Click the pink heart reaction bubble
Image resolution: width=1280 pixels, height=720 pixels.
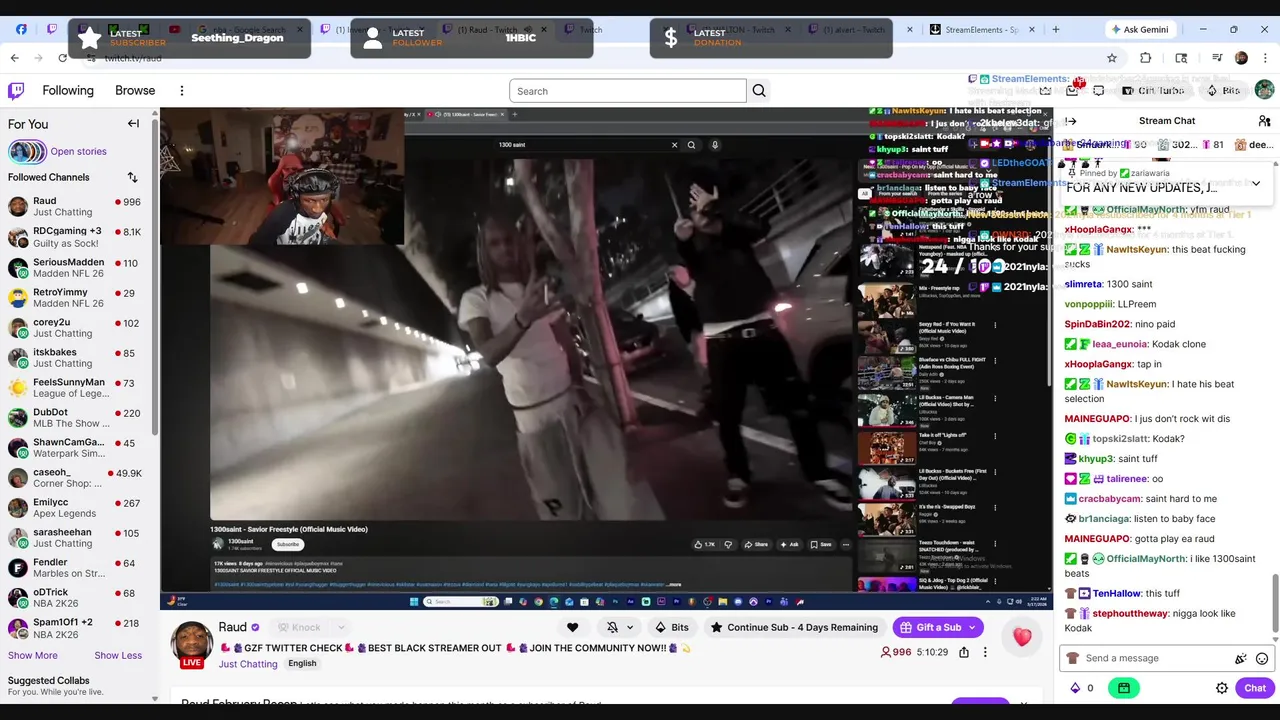click(1022, 637)
